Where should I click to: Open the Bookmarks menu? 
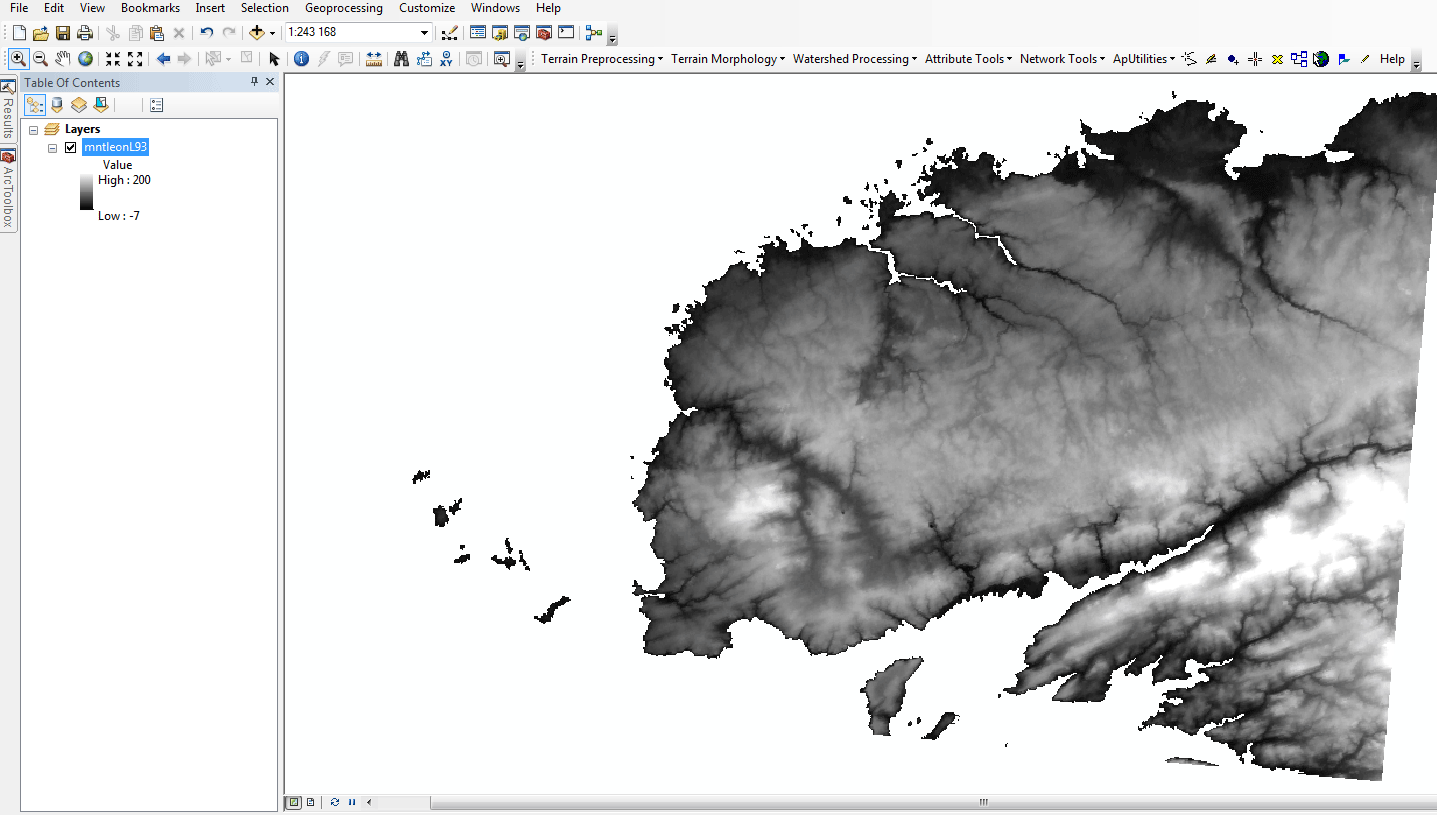150,8
